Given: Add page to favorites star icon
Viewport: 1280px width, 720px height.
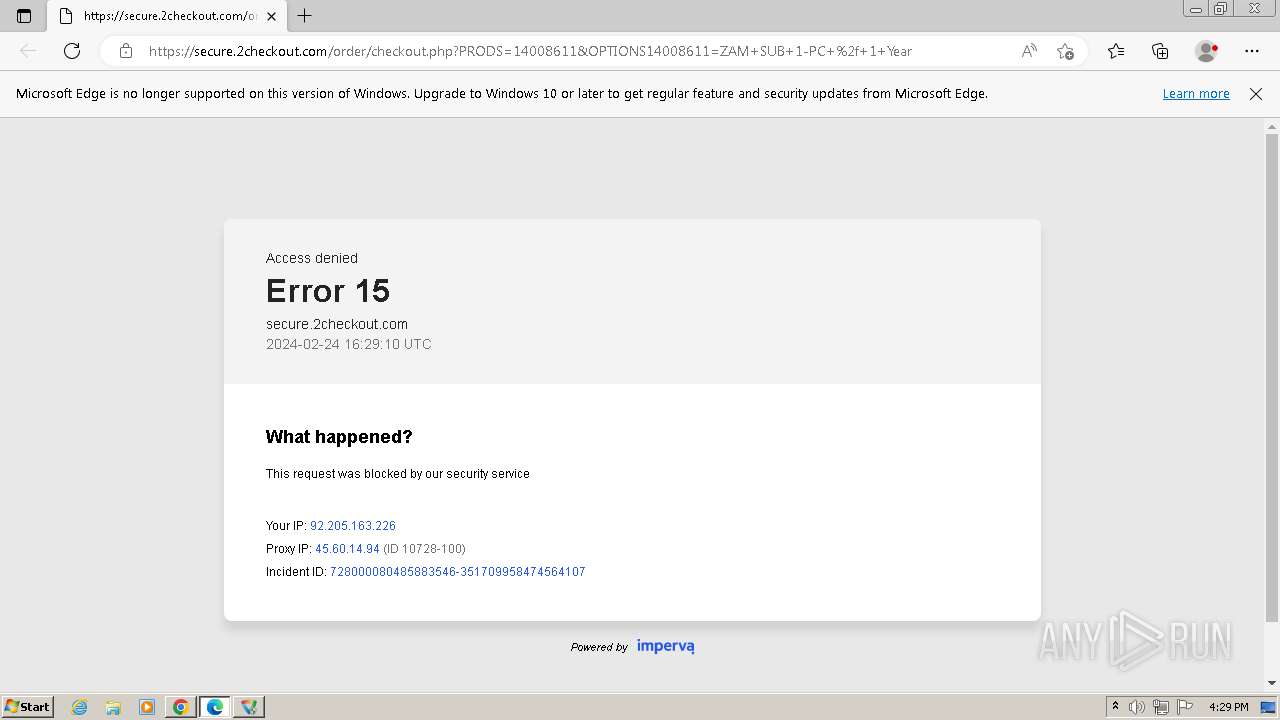Looking at the screenshot, I should point(1065,51).
